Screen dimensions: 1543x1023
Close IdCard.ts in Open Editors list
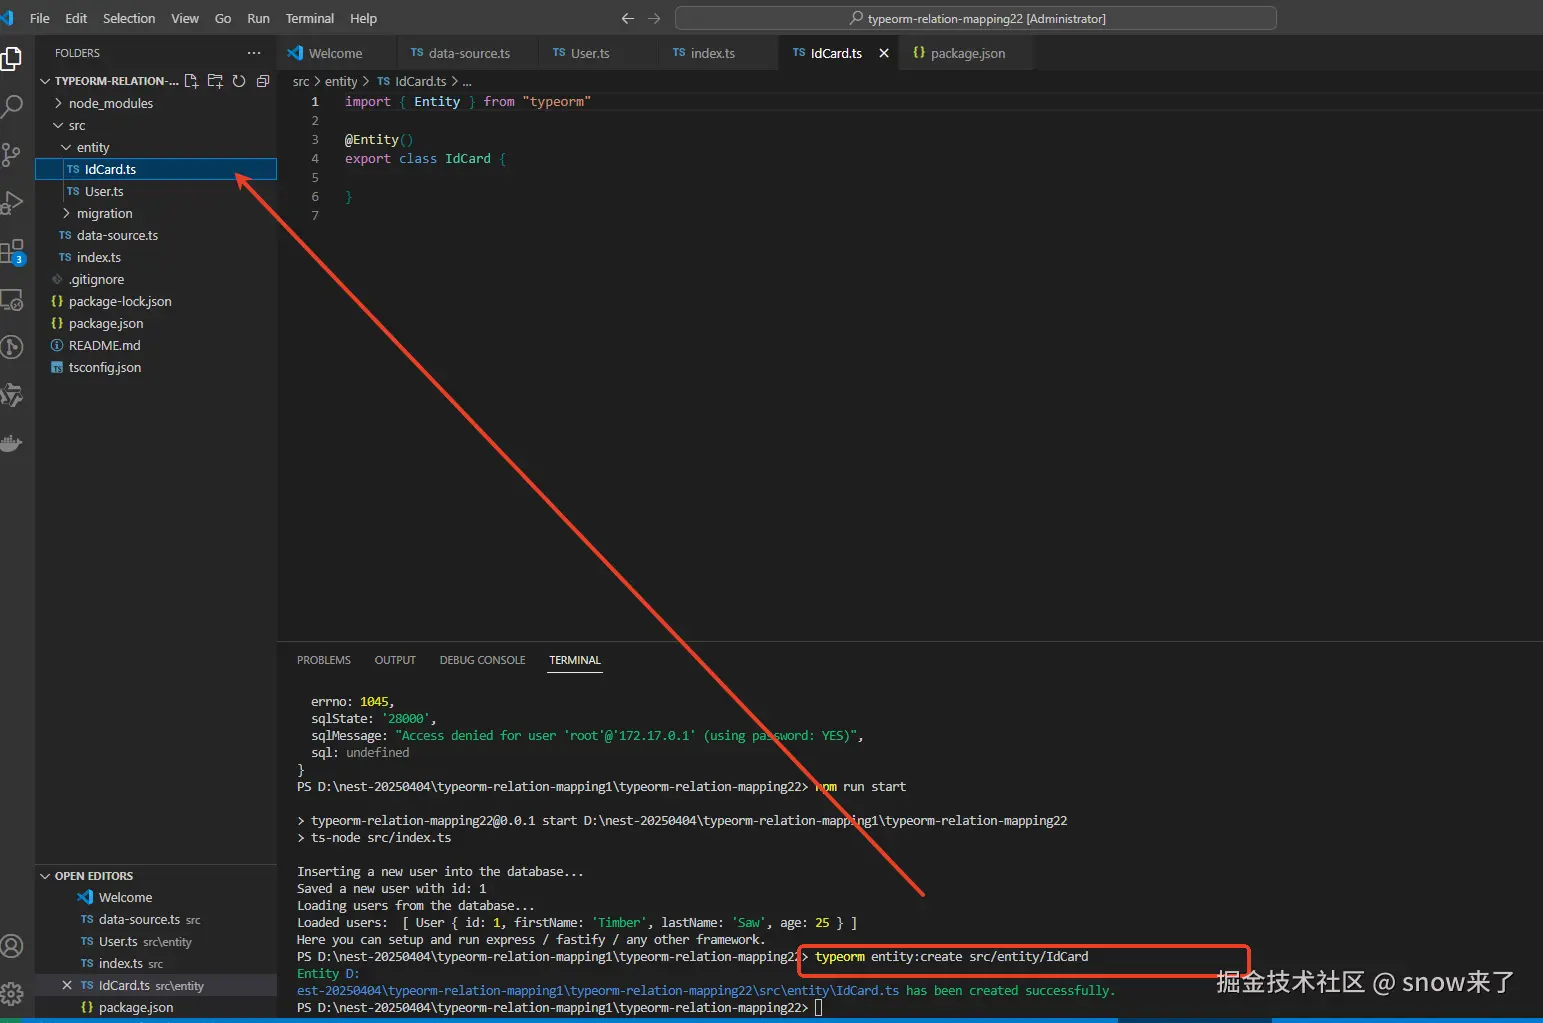coord(67,985)
